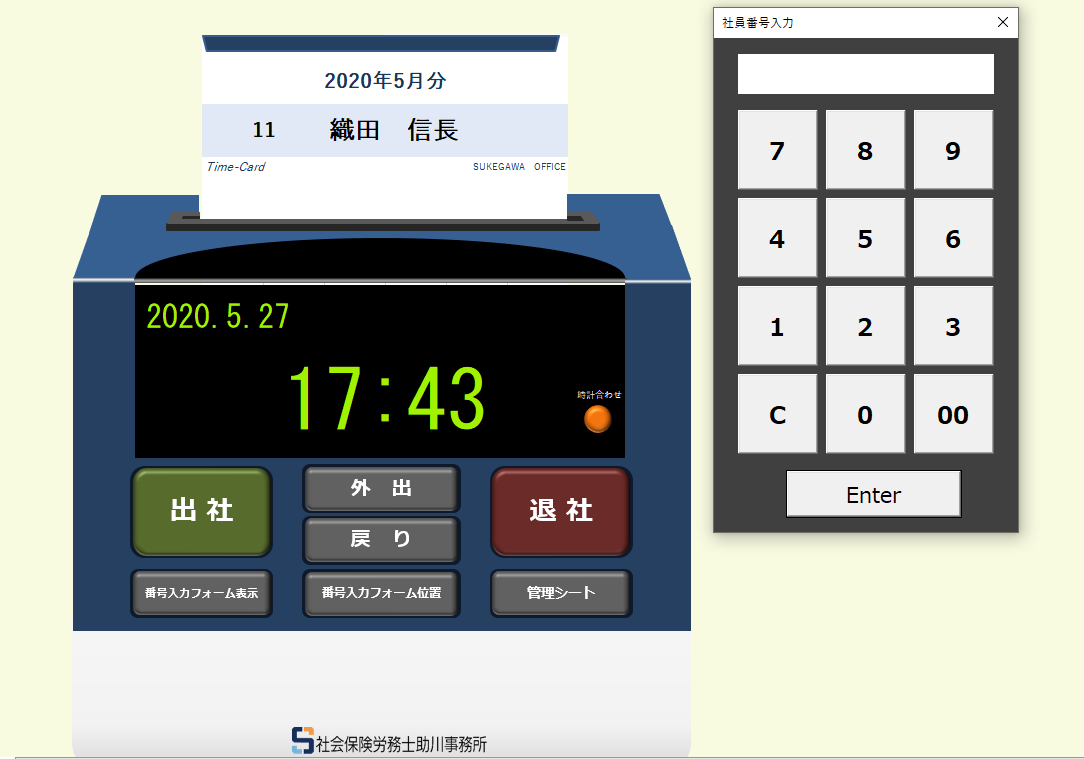Click the 番号入力フォーム位置 button

[381, 593]
